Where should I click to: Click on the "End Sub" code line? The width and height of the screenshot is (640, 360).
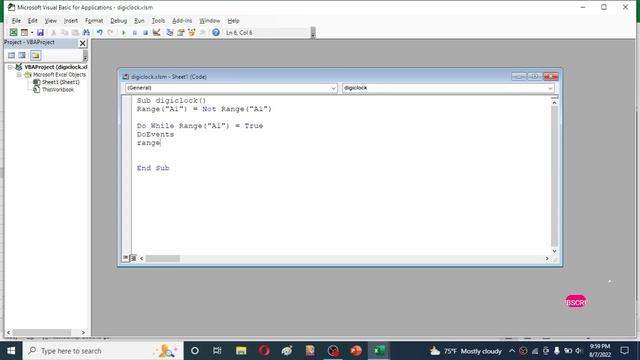153,168
